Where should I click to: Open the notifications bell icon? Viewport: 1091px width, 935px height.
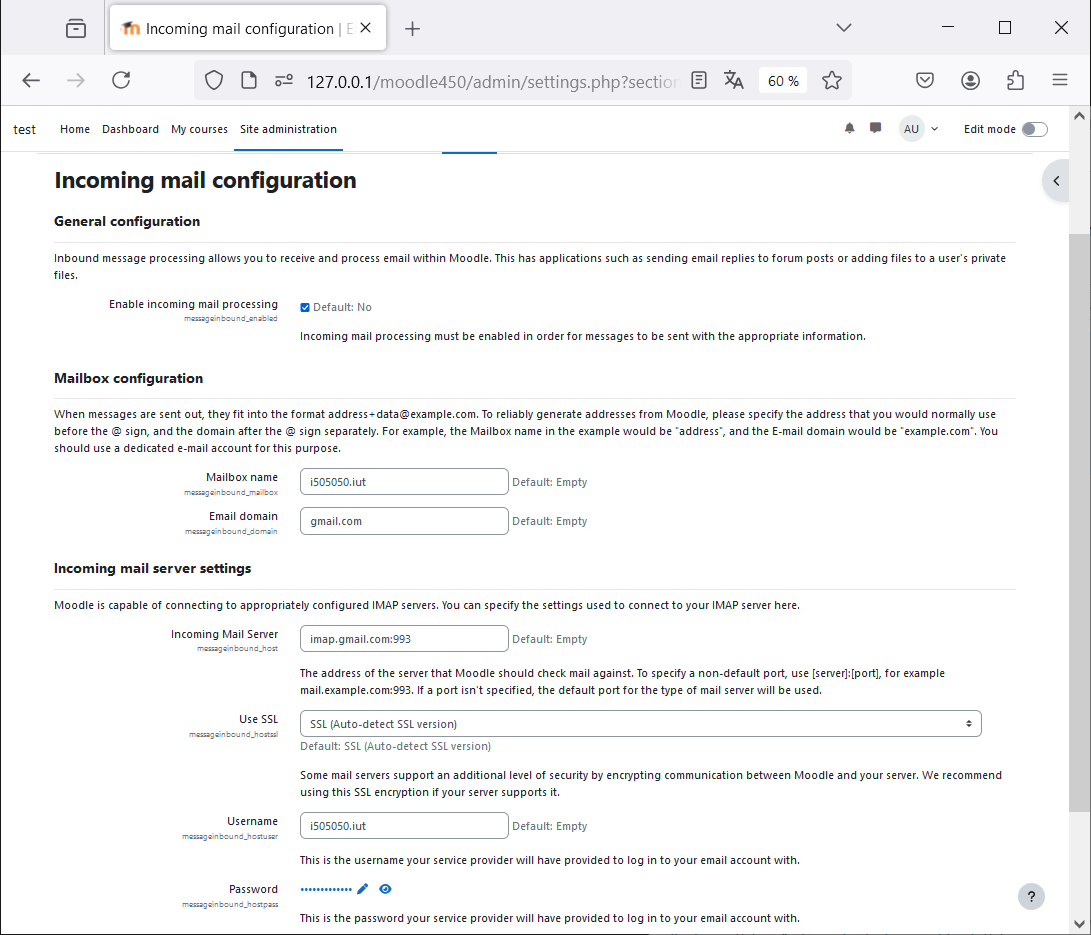850,129
